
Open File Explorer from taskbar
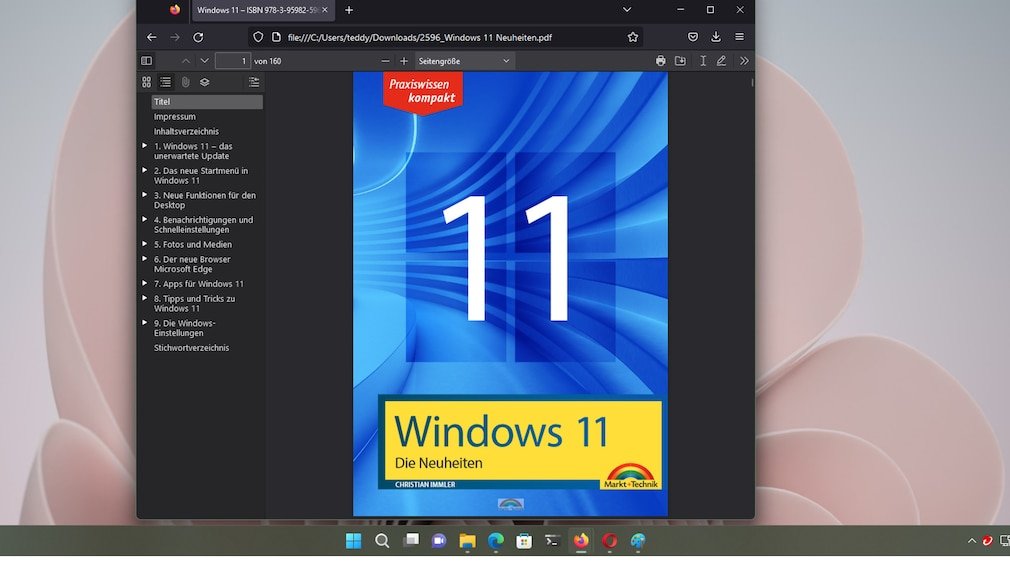click(468, 541)
